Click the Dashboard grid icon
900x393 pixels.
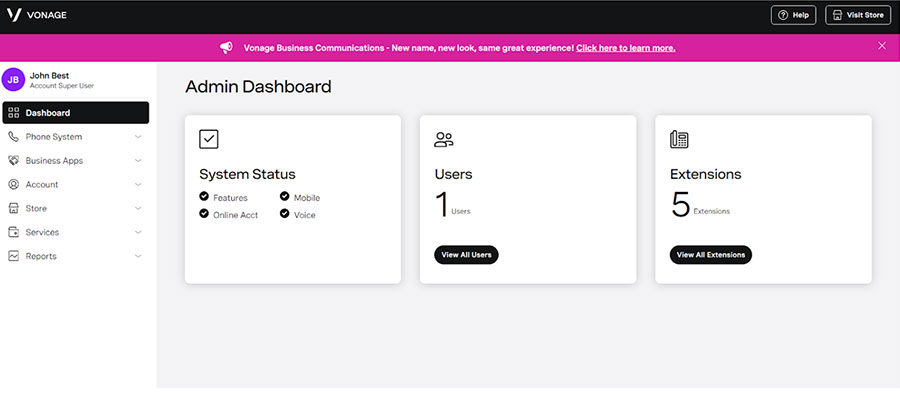coord(14,112)
